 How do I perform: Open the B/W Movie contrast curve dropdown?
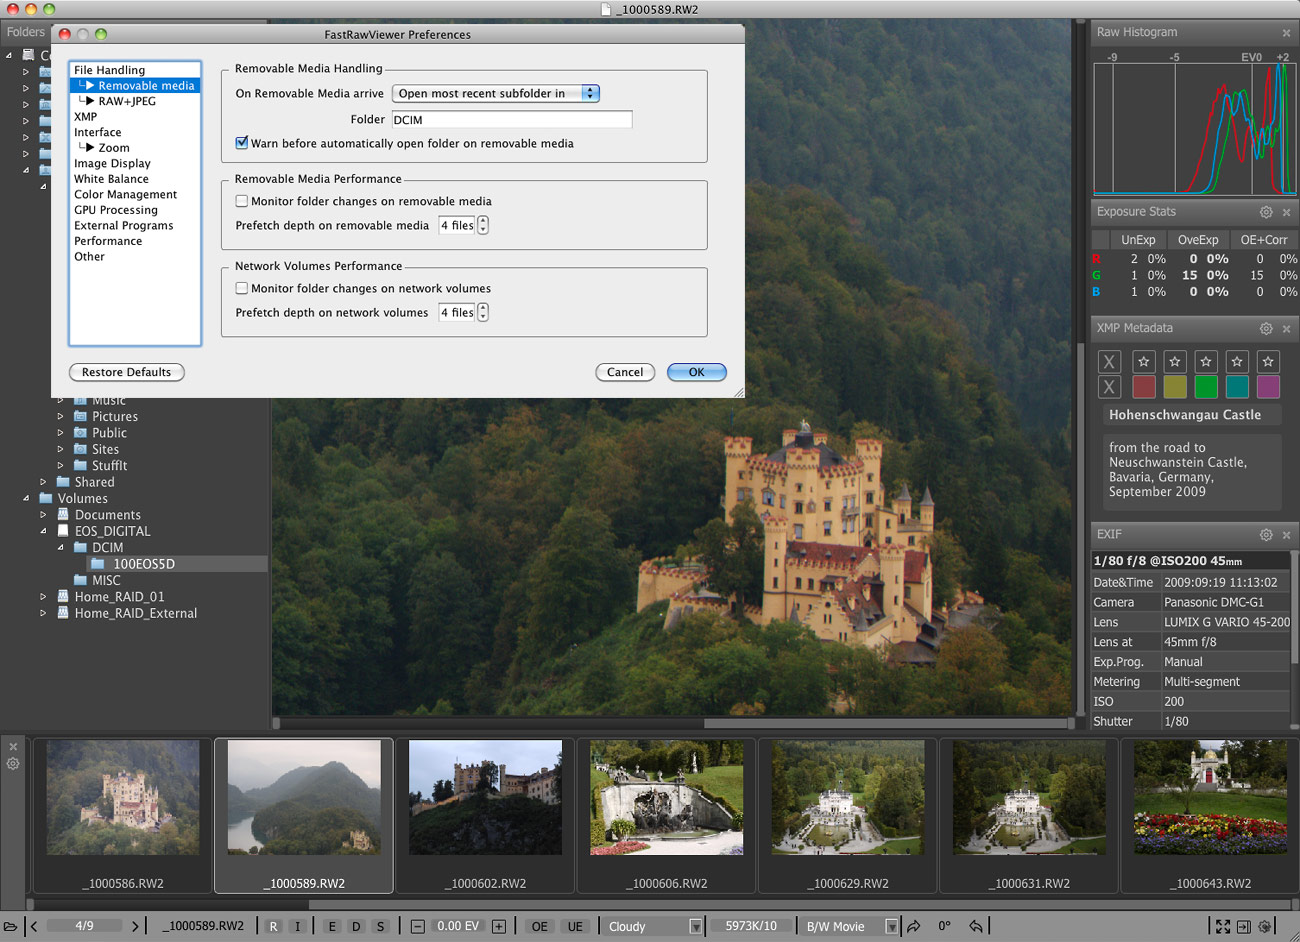(851, 927)
